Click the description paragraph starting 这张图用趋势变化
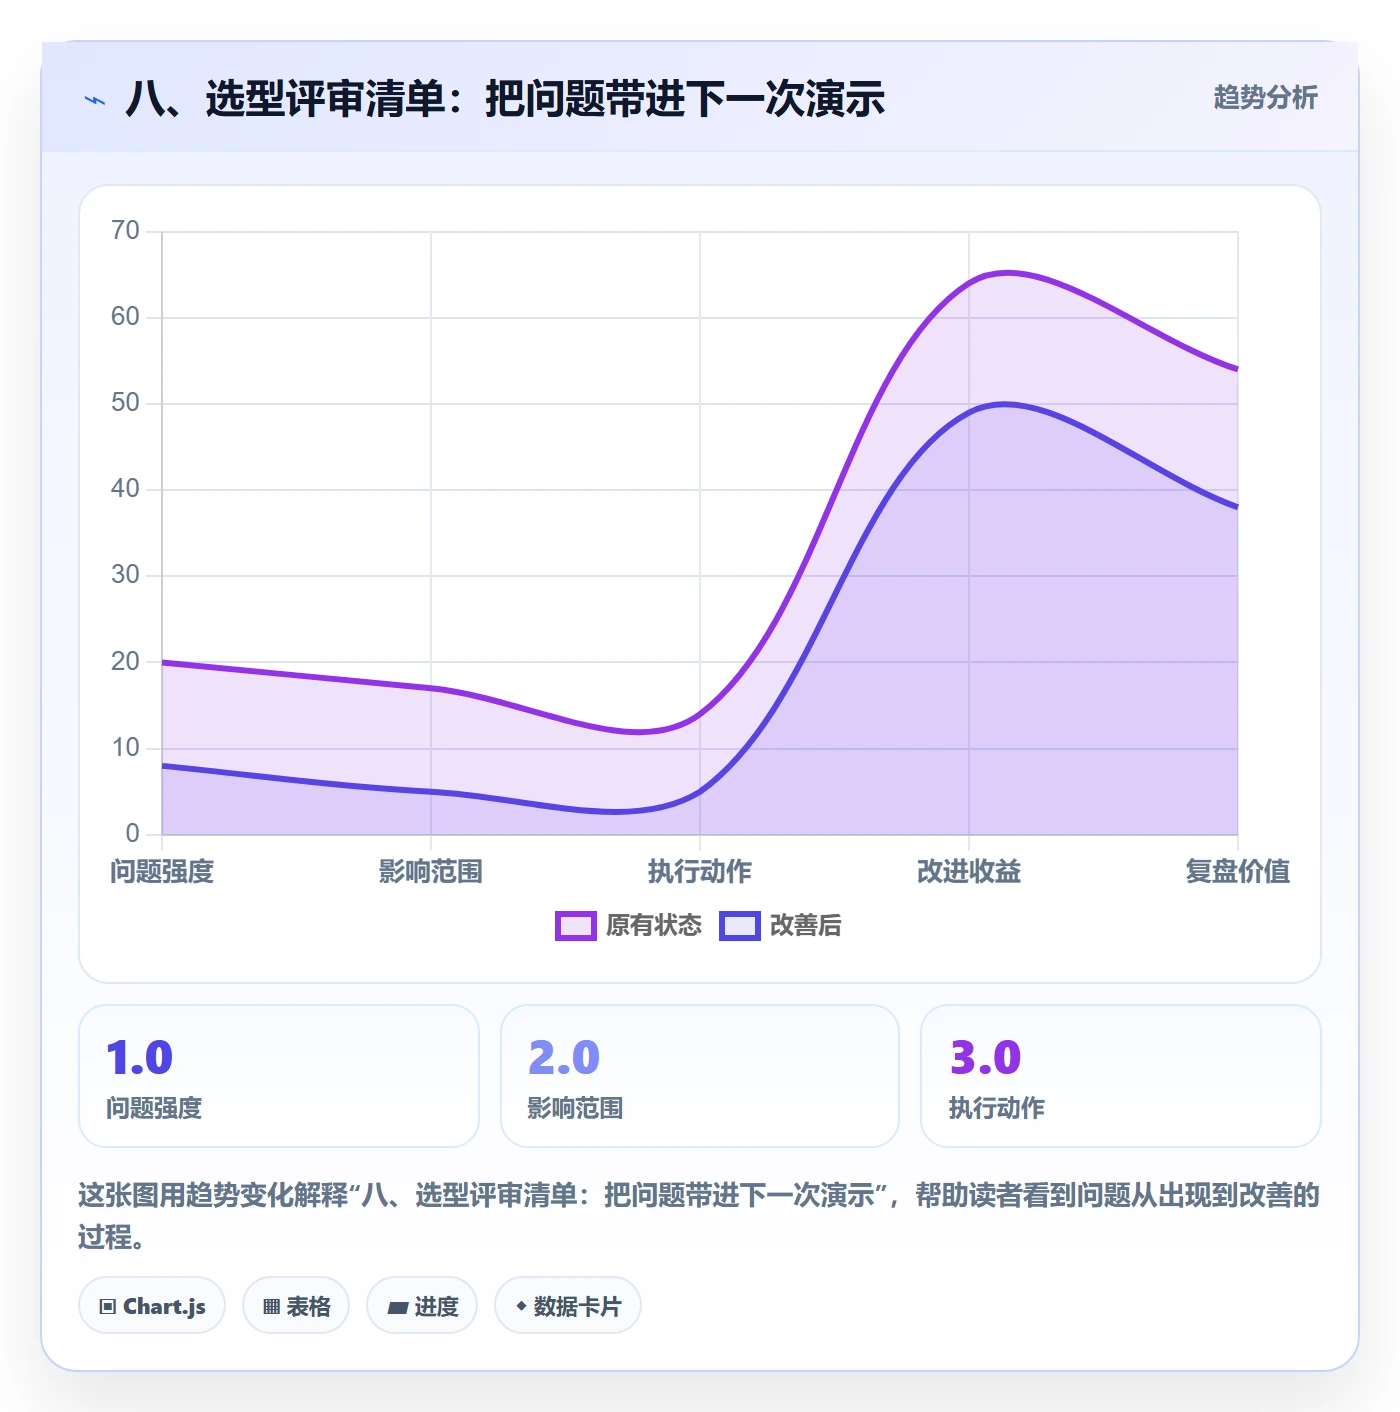The width and height of the screenshot is (1400, 1412). [699, 1216]
